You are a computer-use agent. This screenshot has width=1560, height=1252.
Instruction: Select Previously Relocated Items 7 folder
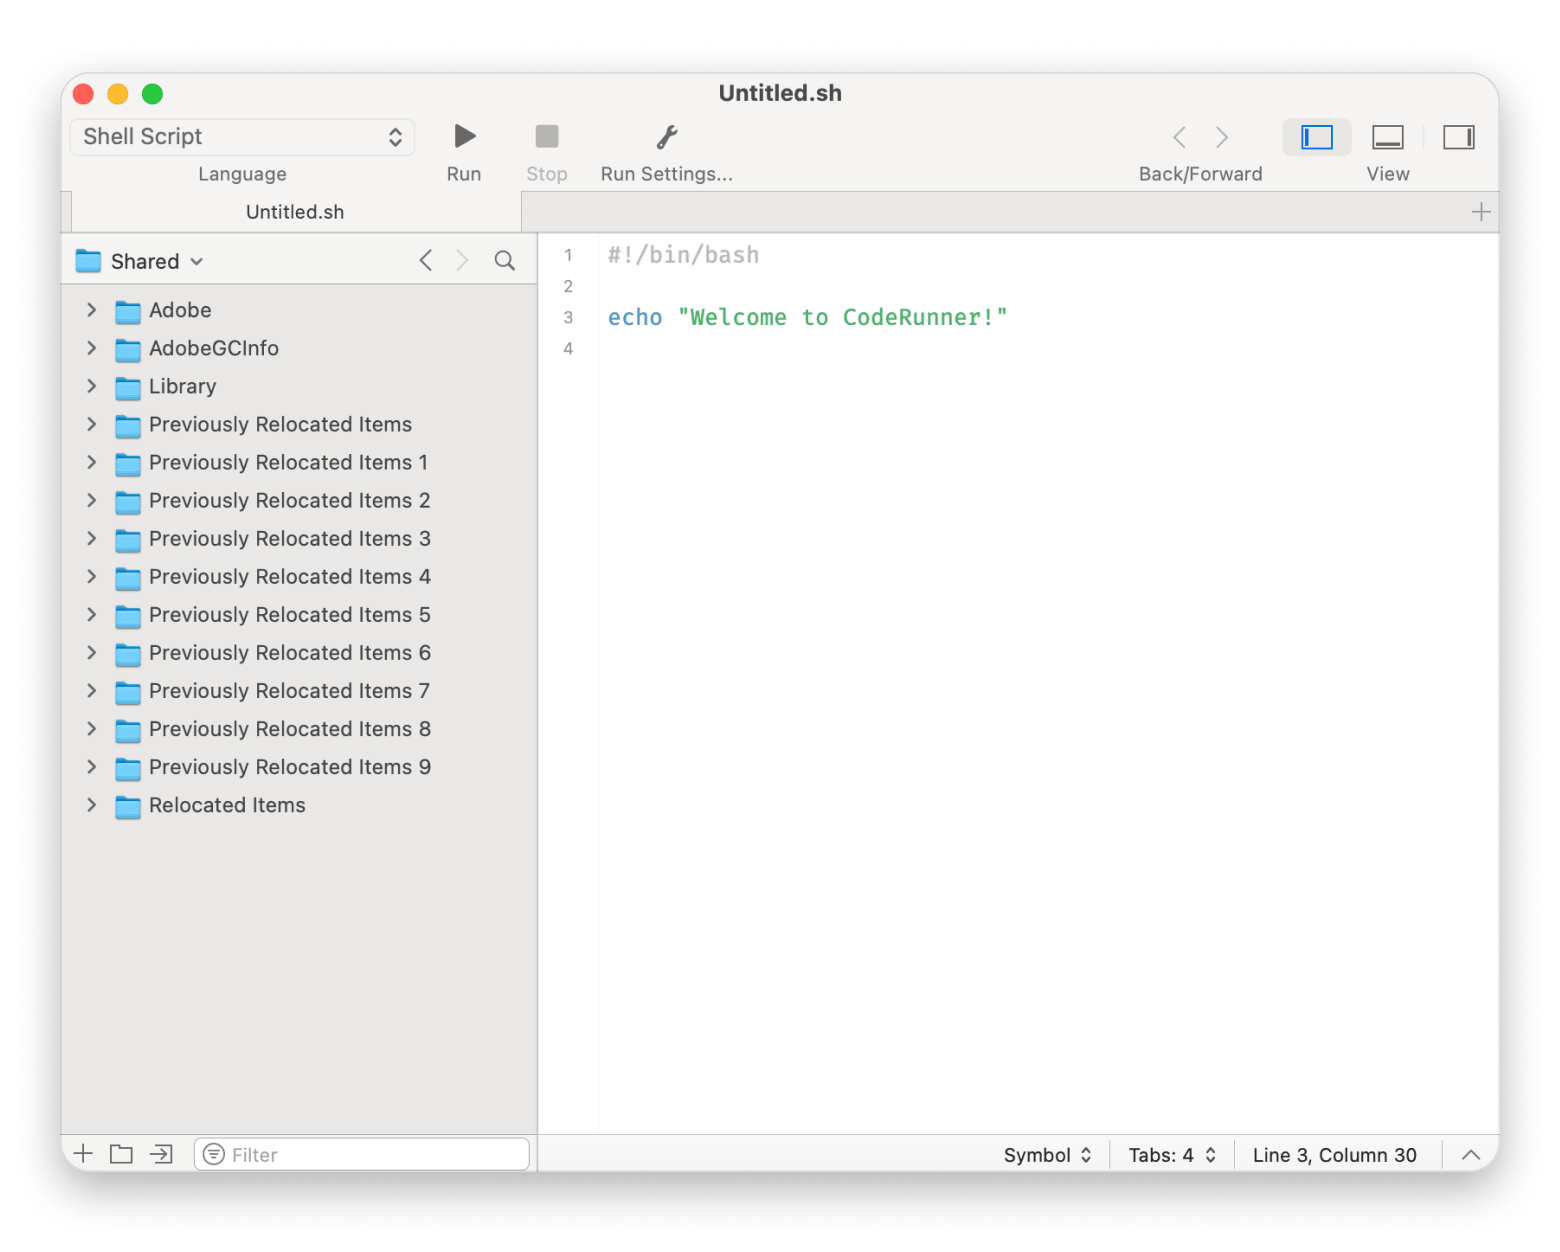click(300, 691)
